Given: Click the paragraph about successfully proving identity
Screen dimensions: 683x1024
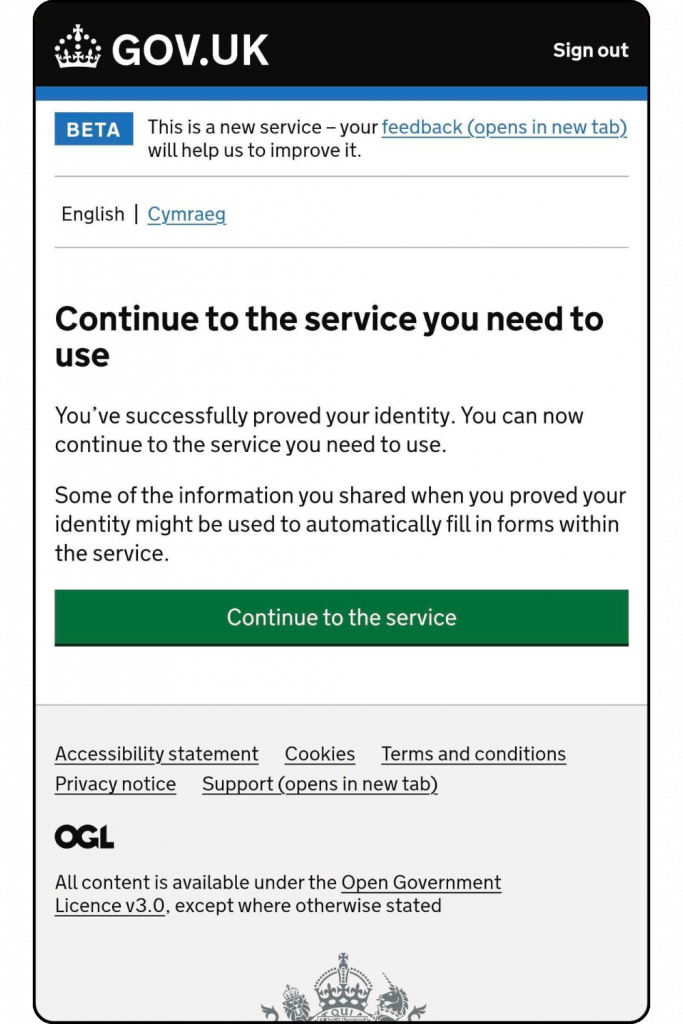Looking at the screenshot, I should click(319, 430).
